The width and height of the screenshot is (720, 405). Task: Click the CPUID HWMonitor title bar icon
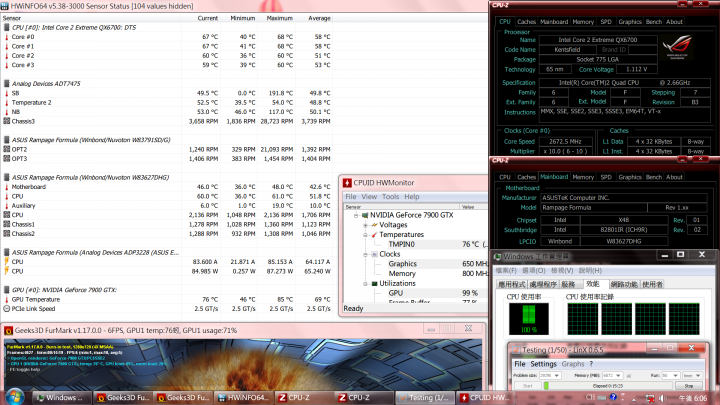pos(347,183)
